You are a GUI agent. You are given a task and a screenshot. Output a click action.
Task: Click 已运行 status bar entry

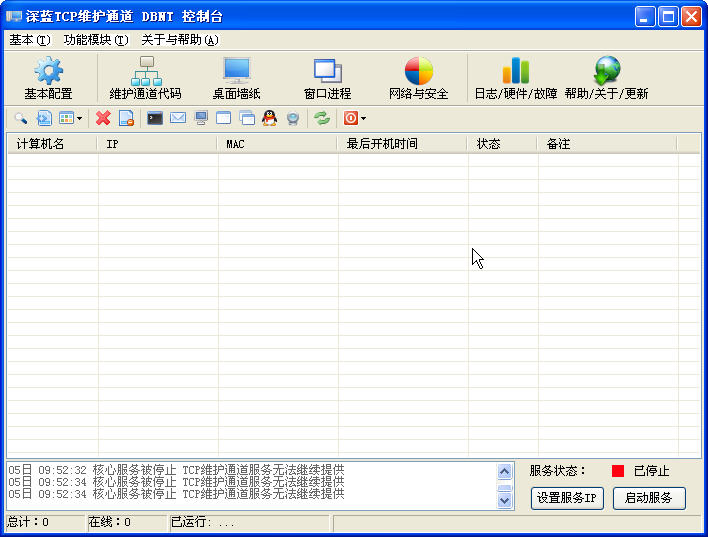click(x=203, y=523)
